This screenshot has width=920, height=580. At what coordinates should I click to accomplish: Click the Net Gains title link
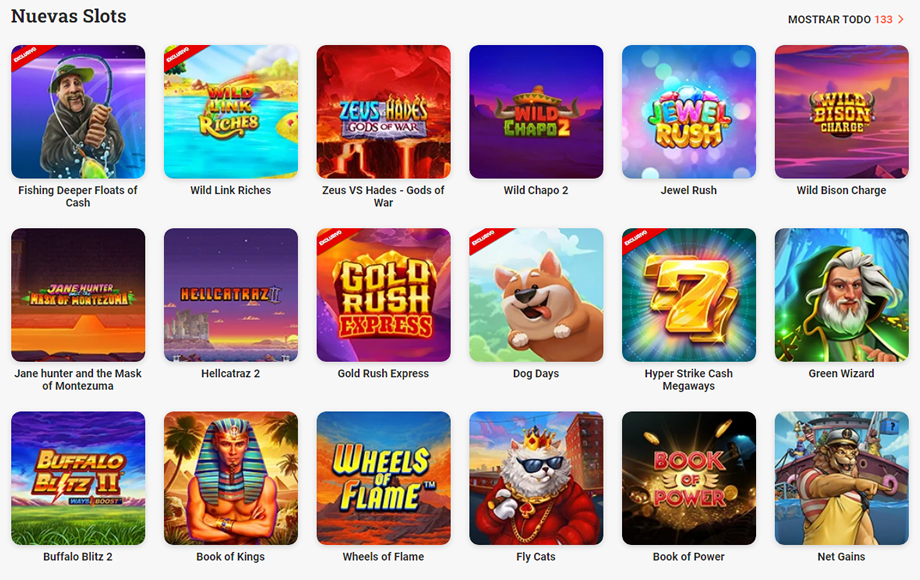(841, 557)
